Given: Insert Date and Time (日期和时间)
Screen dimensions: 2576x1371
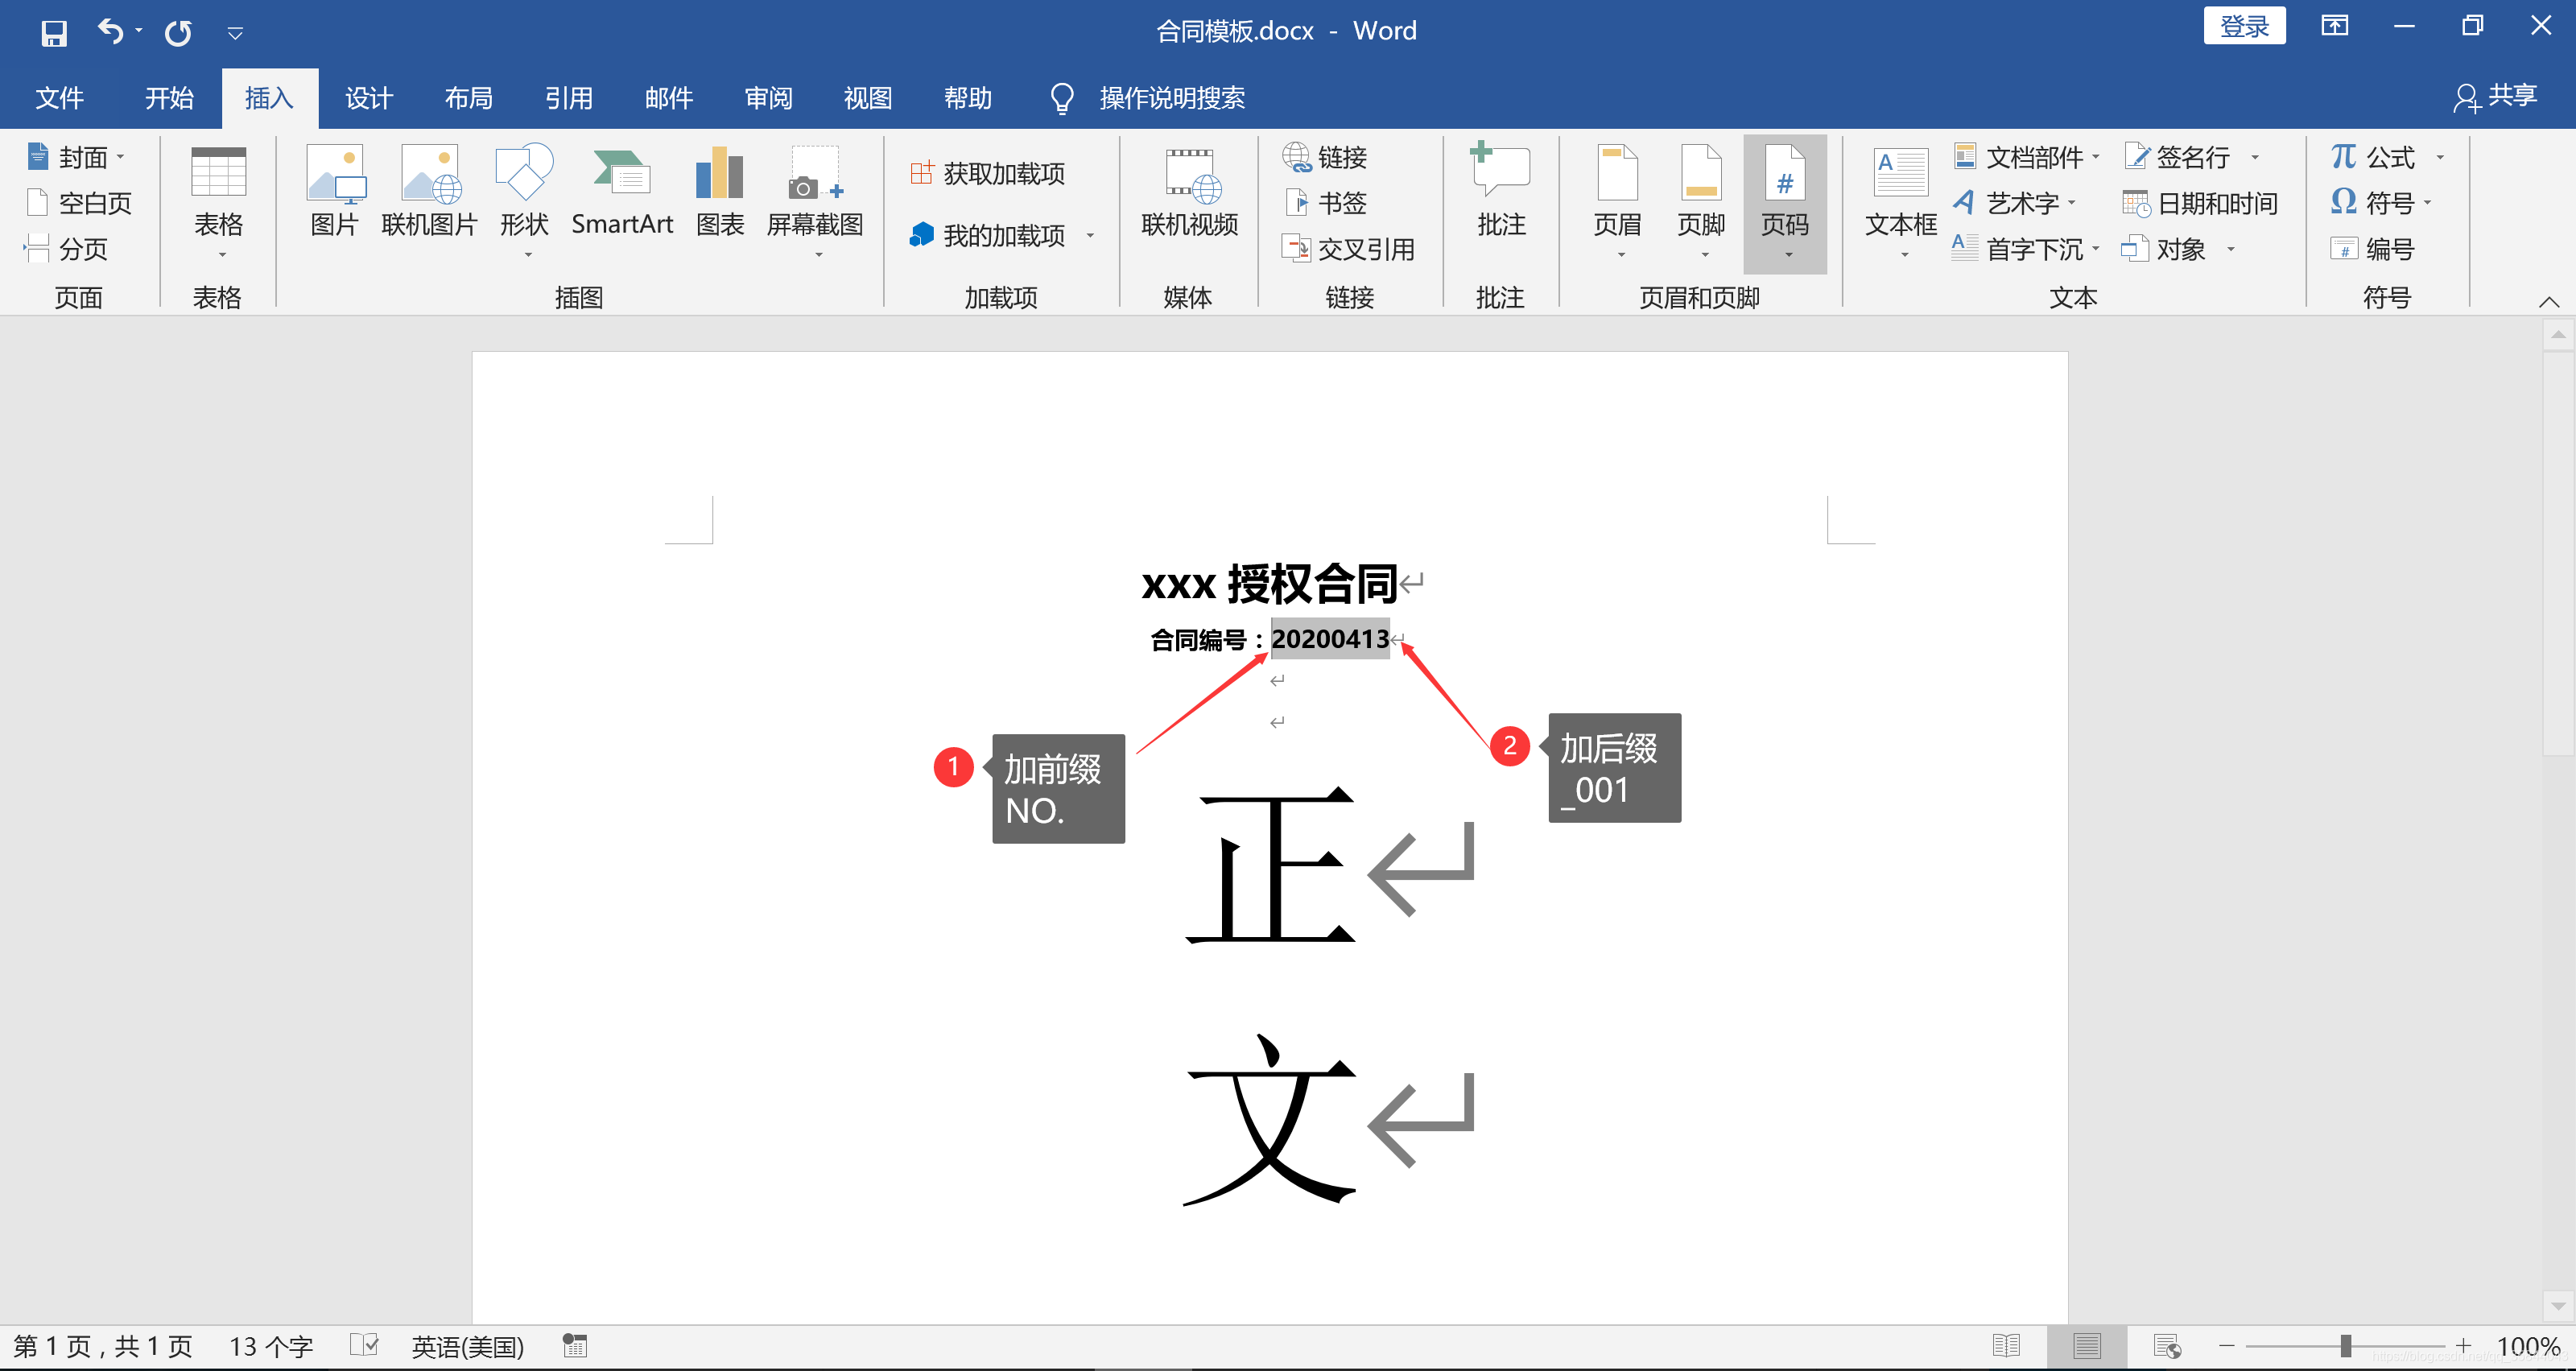Looking at the screenshot, I should [2200, 203].
